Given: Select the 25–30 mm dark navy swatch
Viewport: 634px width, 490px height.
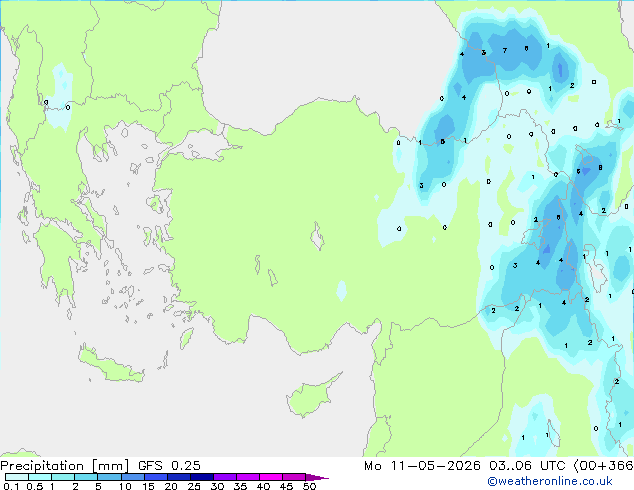Looking at the screenshot, I should 201,477.
